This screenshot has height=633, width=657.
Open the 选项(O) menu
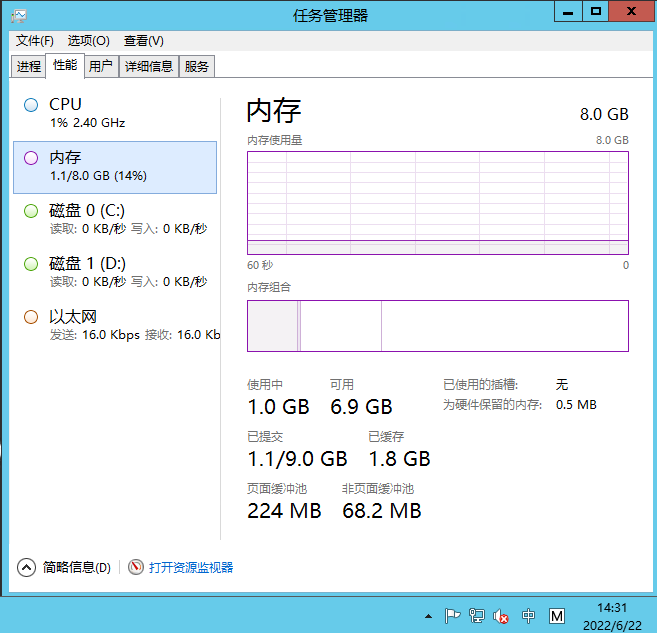pos(88,41)
